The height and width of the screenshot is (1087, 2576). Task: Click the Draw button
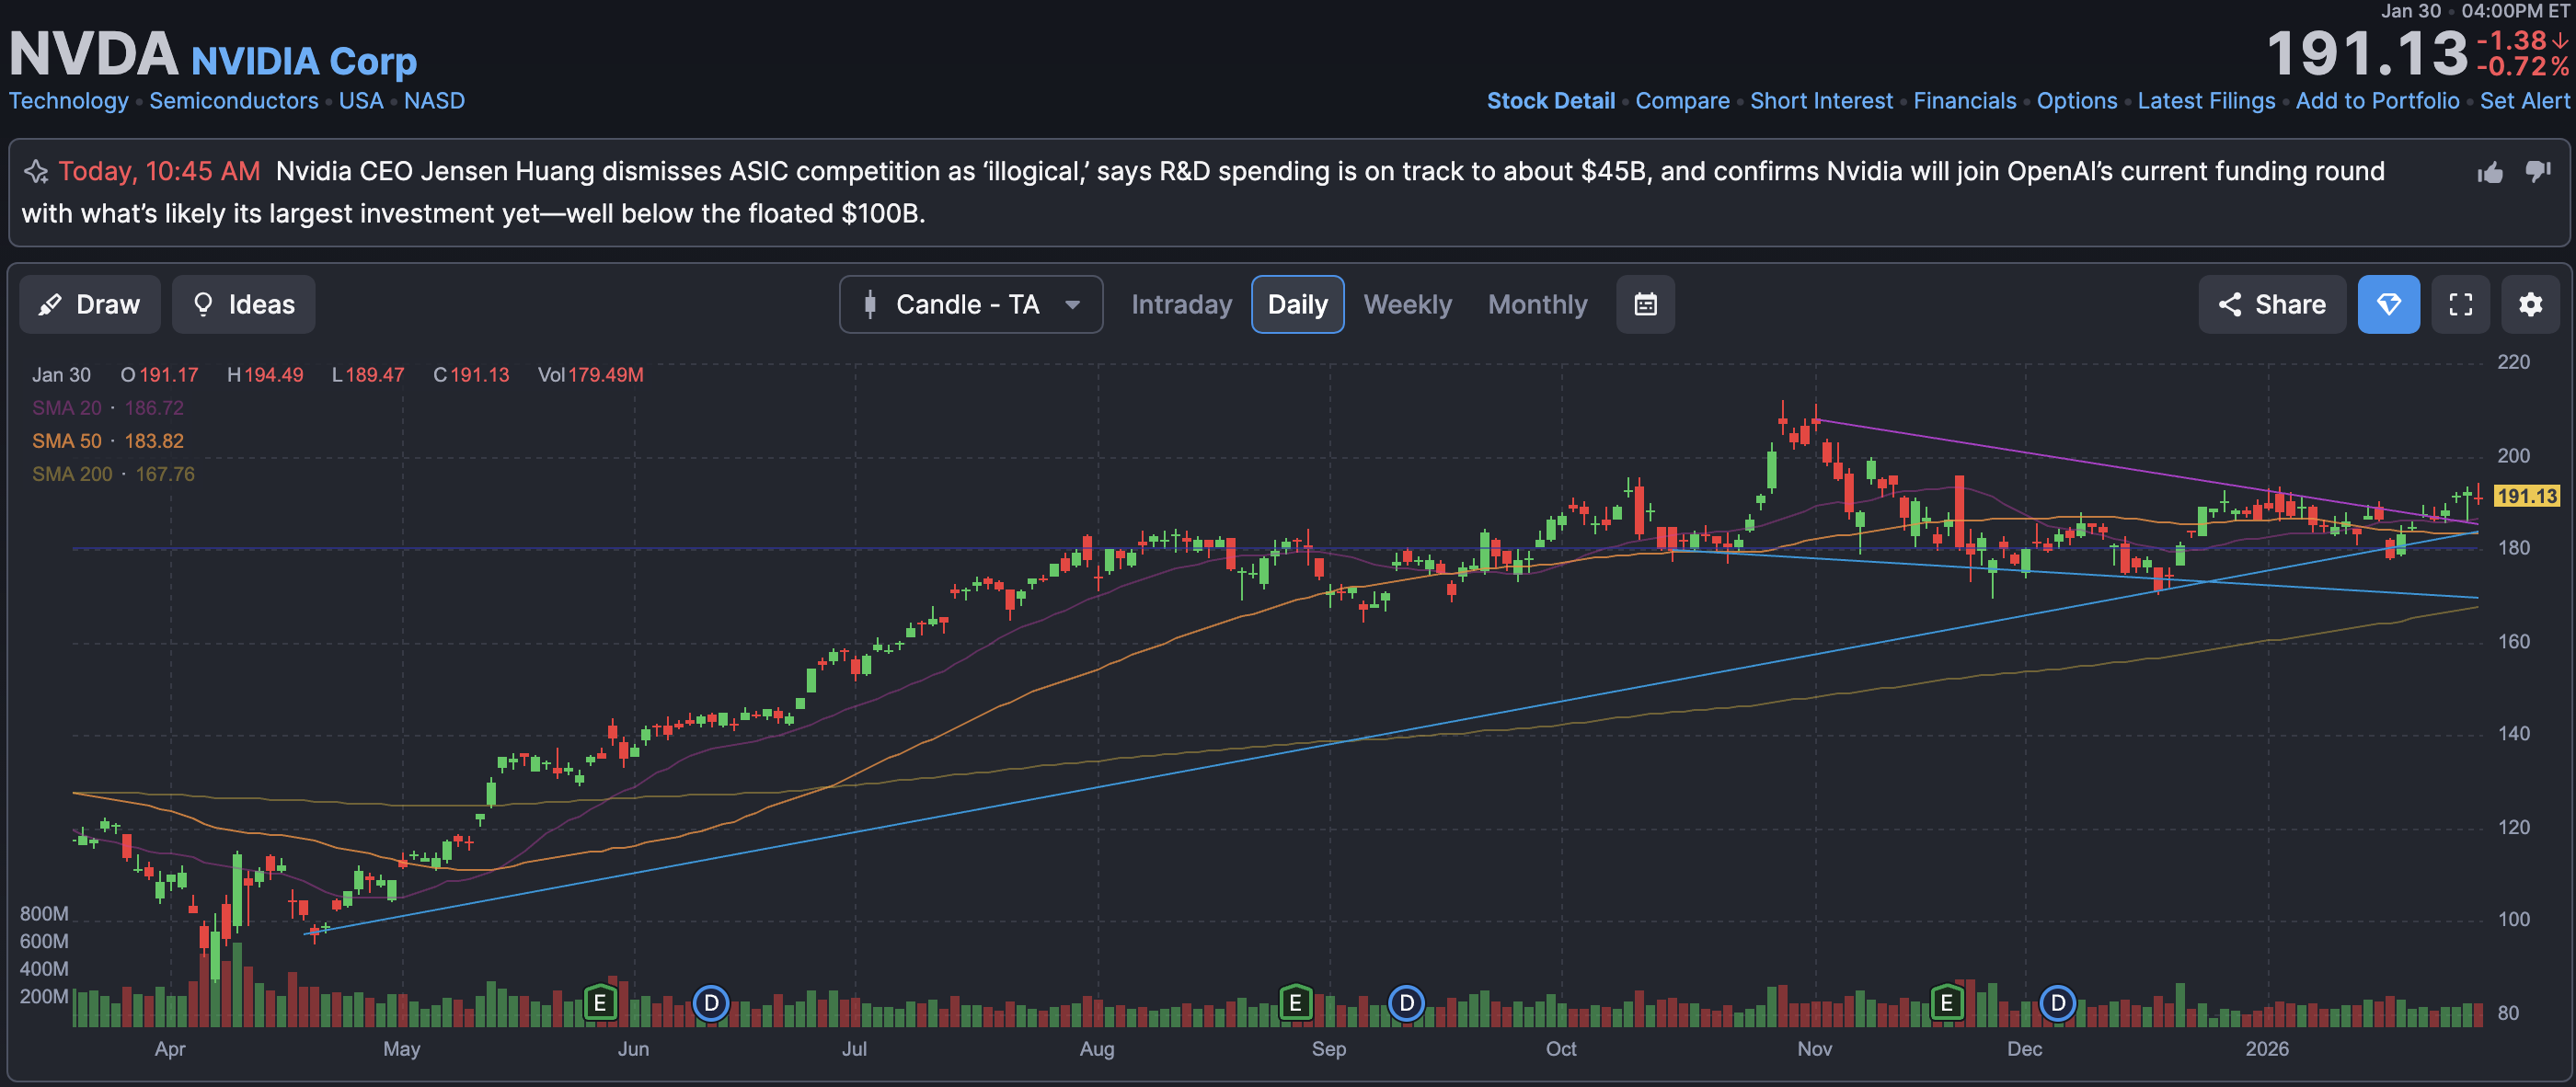(90, 304)
